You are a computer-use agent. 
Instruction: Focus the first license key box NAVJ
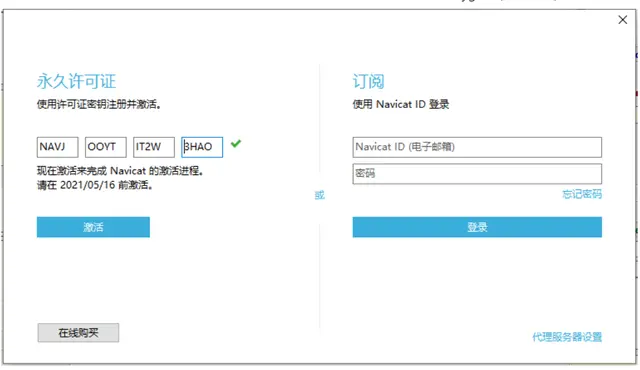(x=58, y=147)
